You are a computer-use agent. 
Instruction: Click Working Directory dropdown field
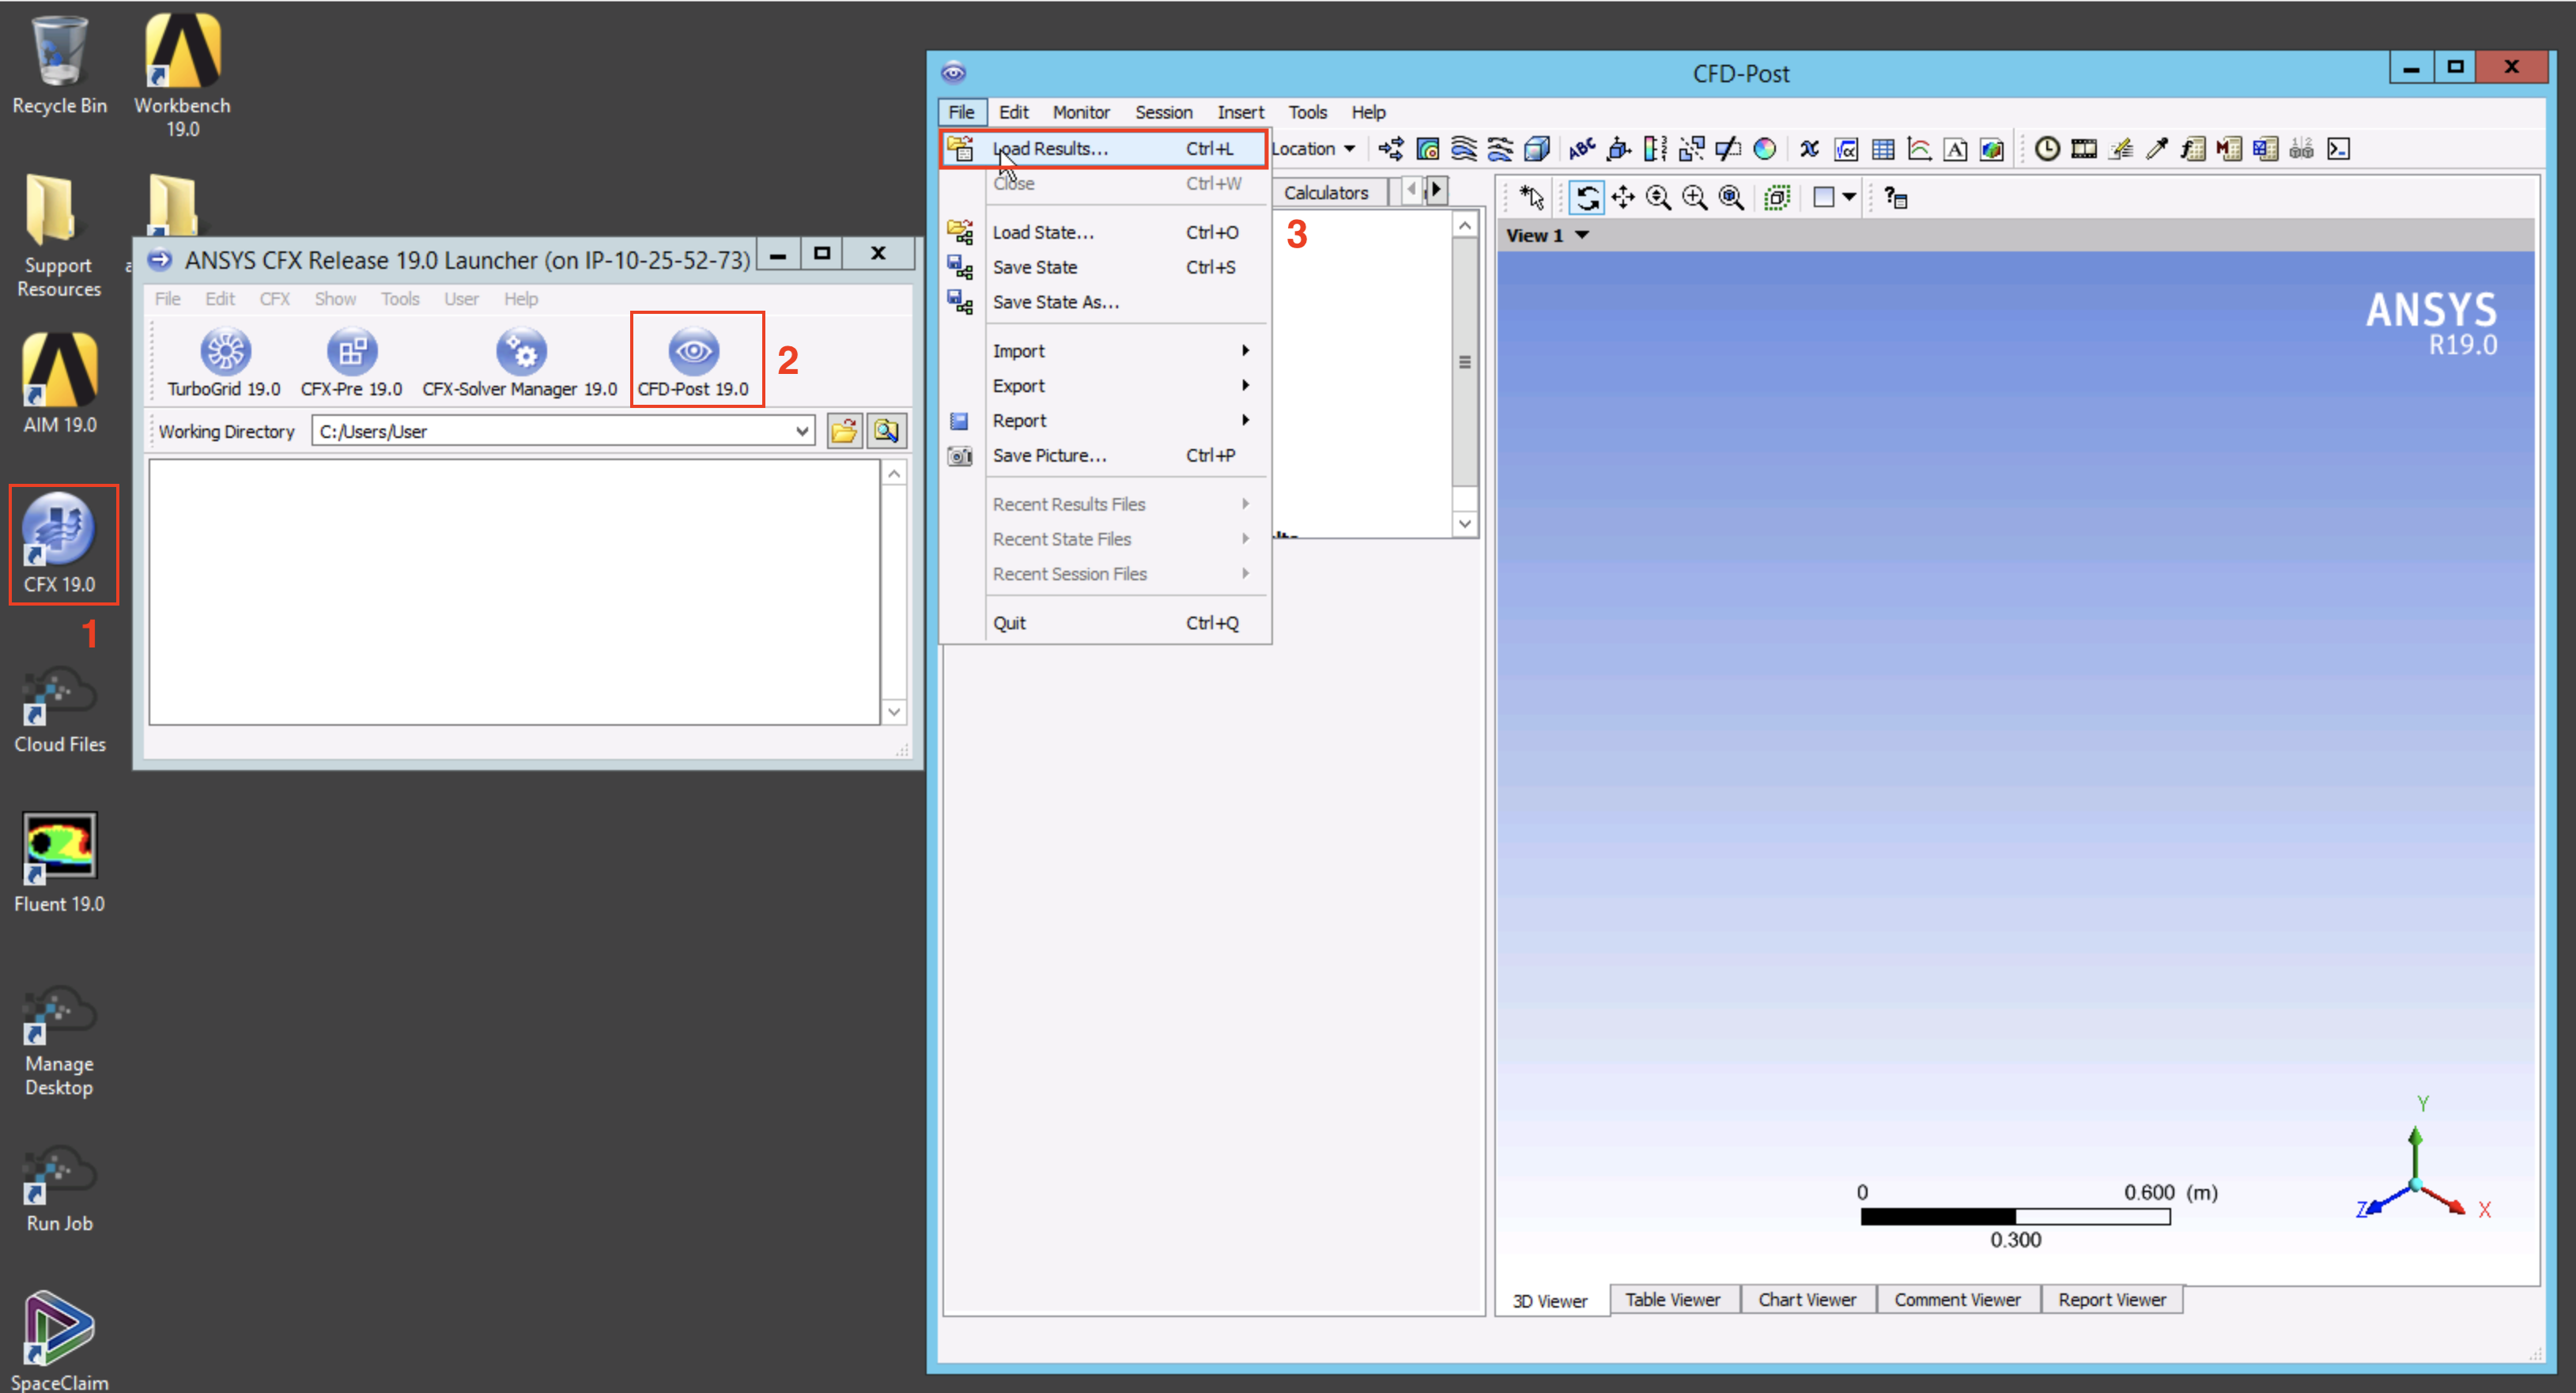(565, 431)
